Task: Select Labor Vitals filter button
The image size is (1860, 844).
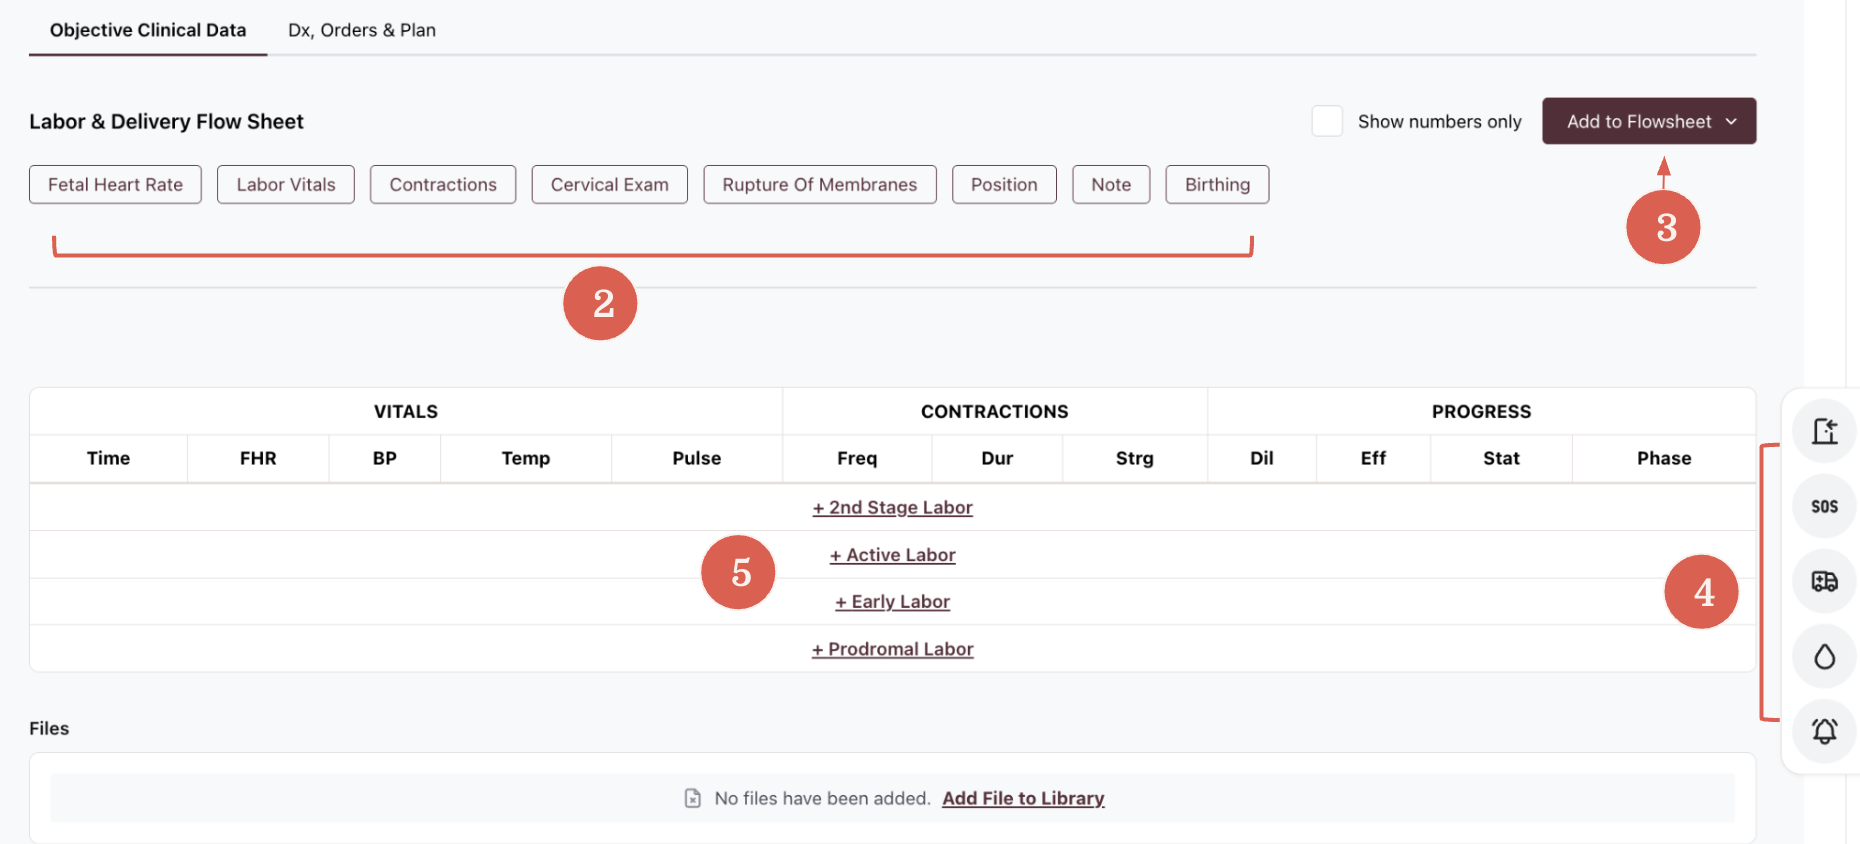Action: (286, 184)
